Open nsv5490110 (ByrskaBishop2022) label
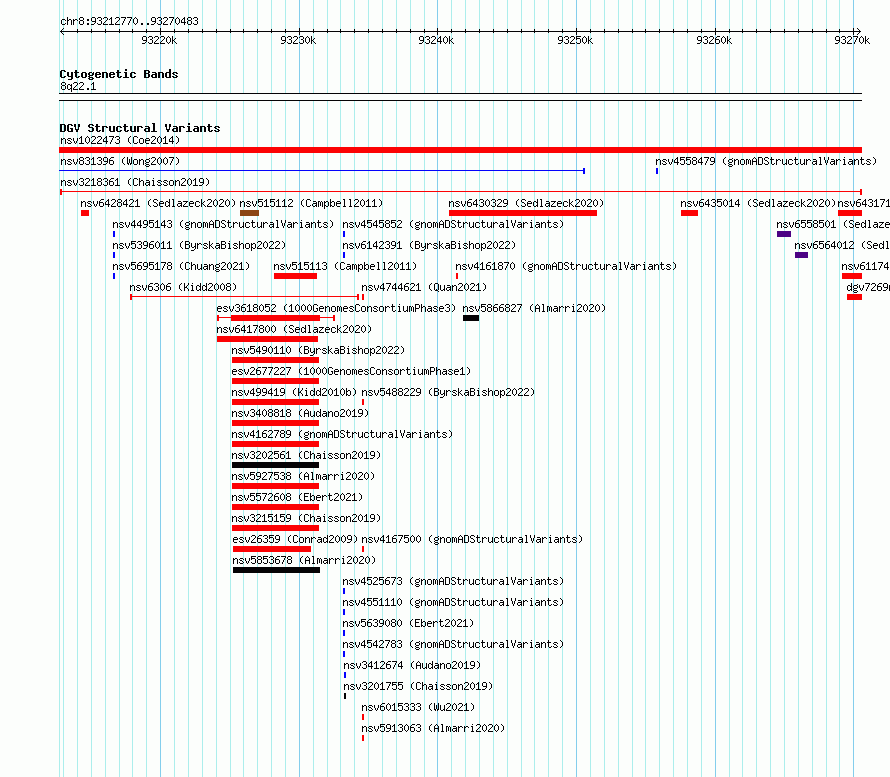This screenshot has width=890, height=777. point(318,350)
